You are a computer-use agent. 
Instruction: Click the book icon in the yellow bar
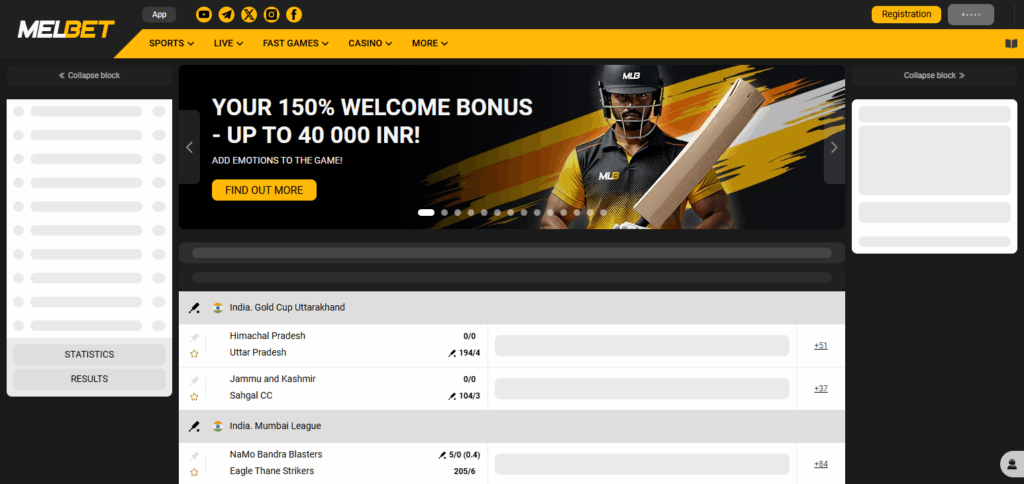coord(1011,44)
